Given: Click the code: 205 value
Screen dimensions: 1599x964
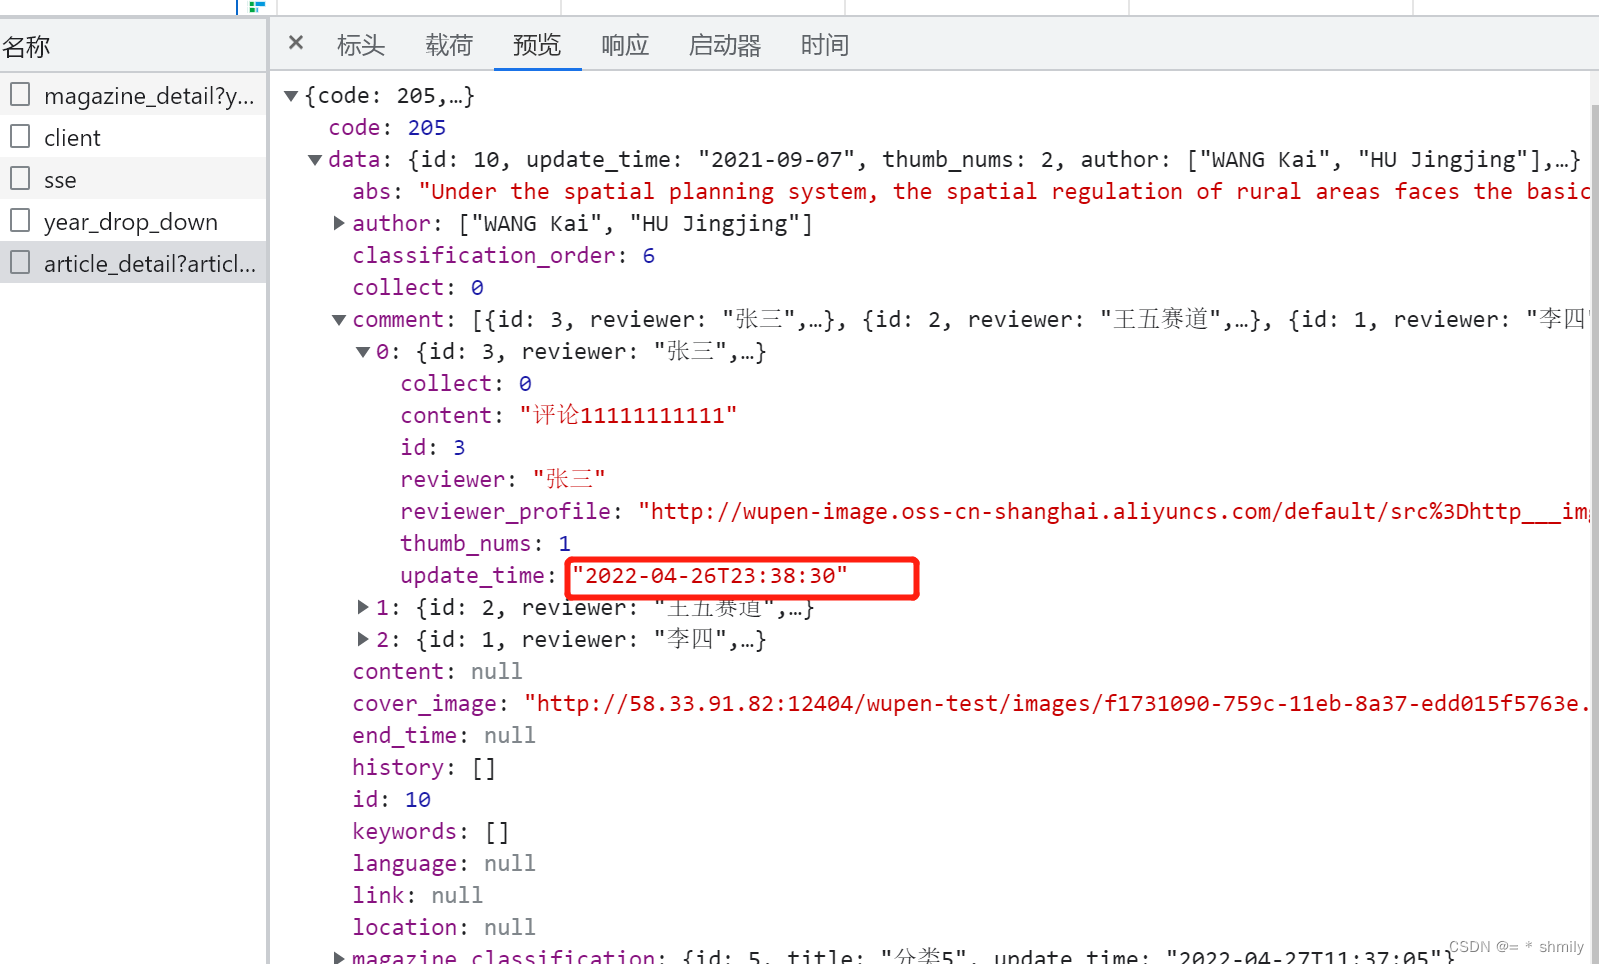Looking at the screenshot, I should click(x=427, y=128).
